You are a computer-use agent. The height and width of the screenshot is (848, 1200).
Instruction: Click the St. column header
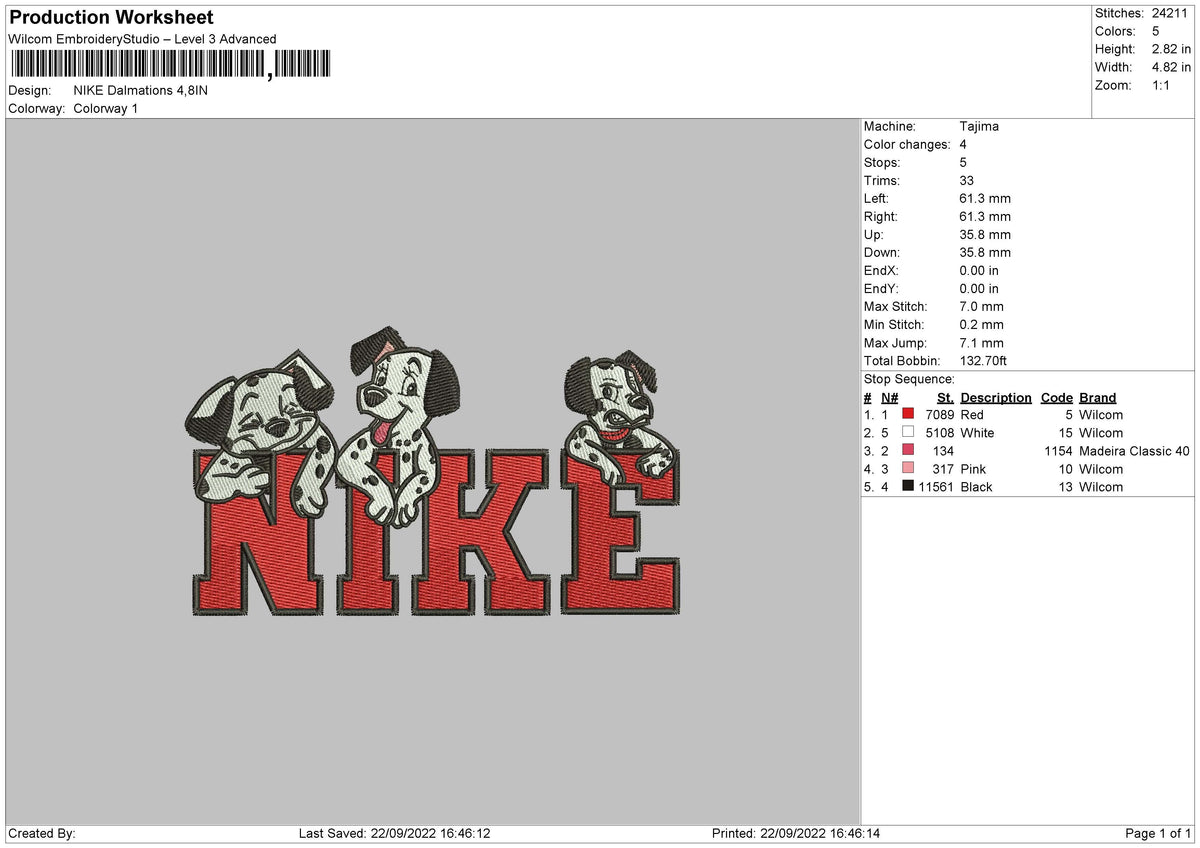945,397
